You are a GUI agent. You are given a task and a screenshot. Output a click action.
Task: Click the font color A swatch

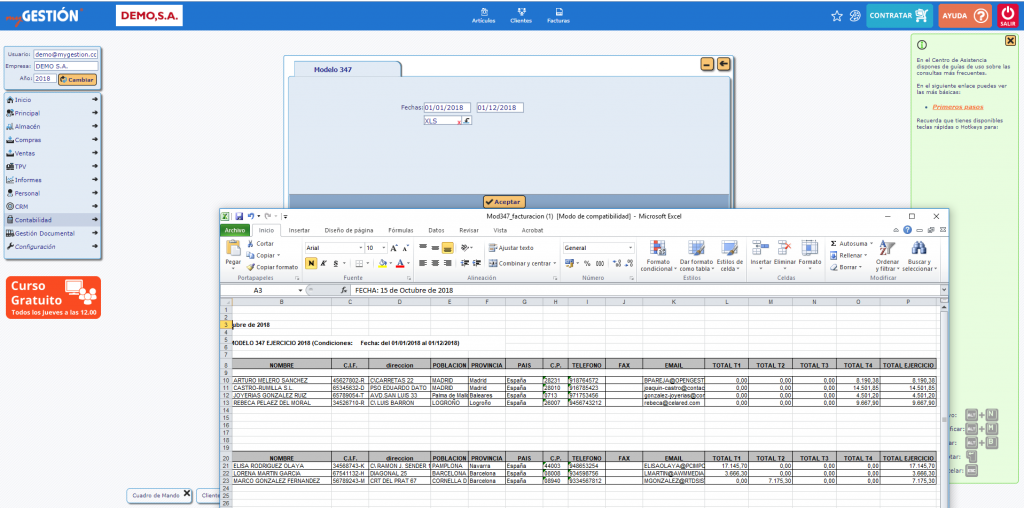coord(399,263)
